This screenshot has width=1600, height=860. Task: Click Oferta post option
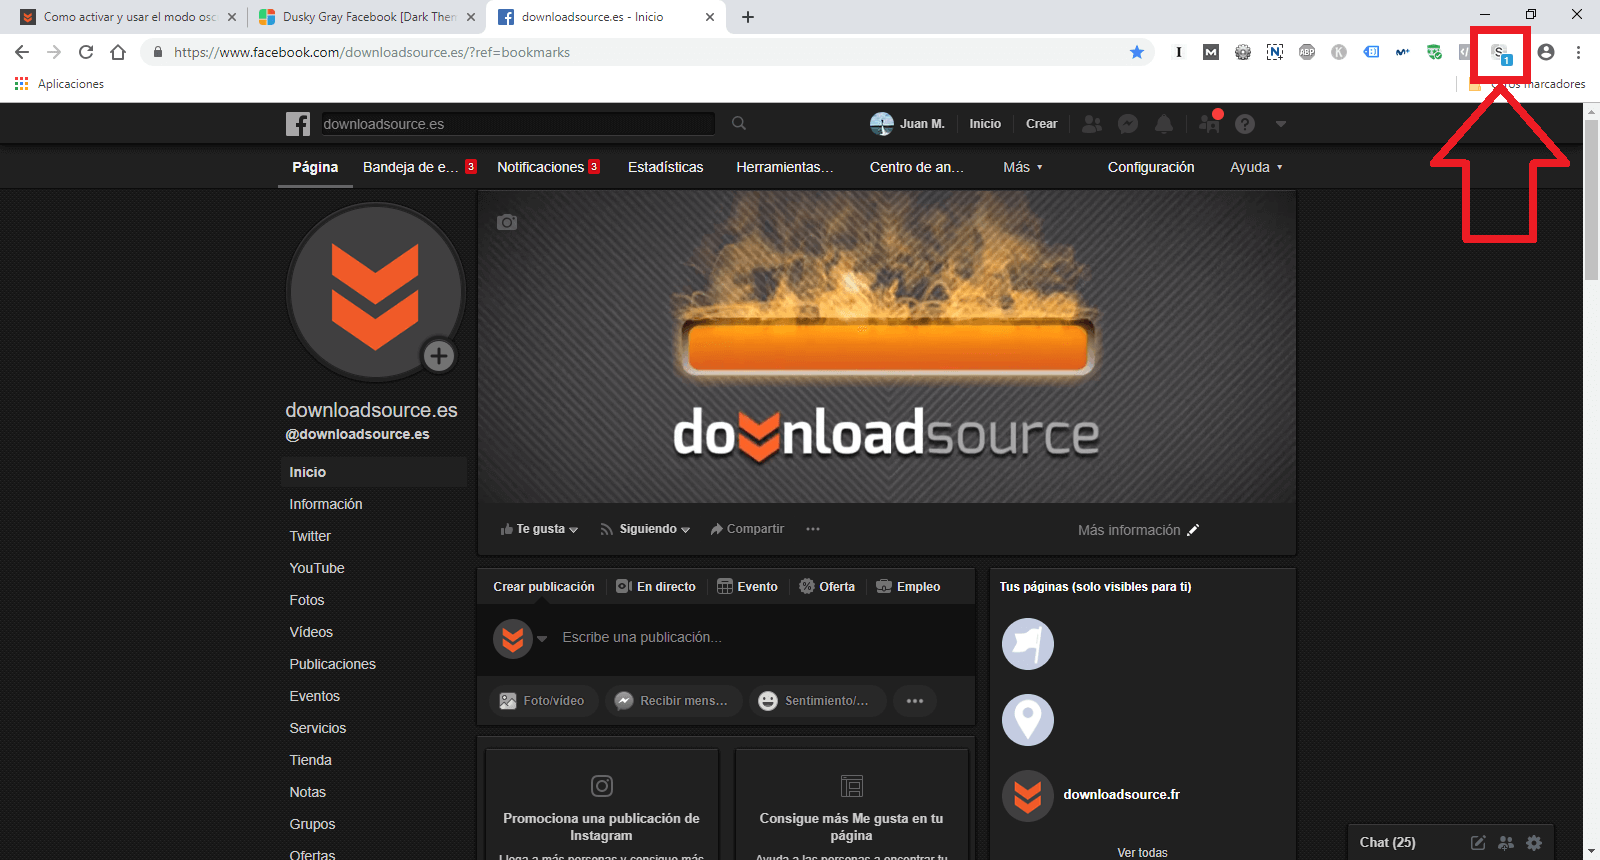point(827,587)
